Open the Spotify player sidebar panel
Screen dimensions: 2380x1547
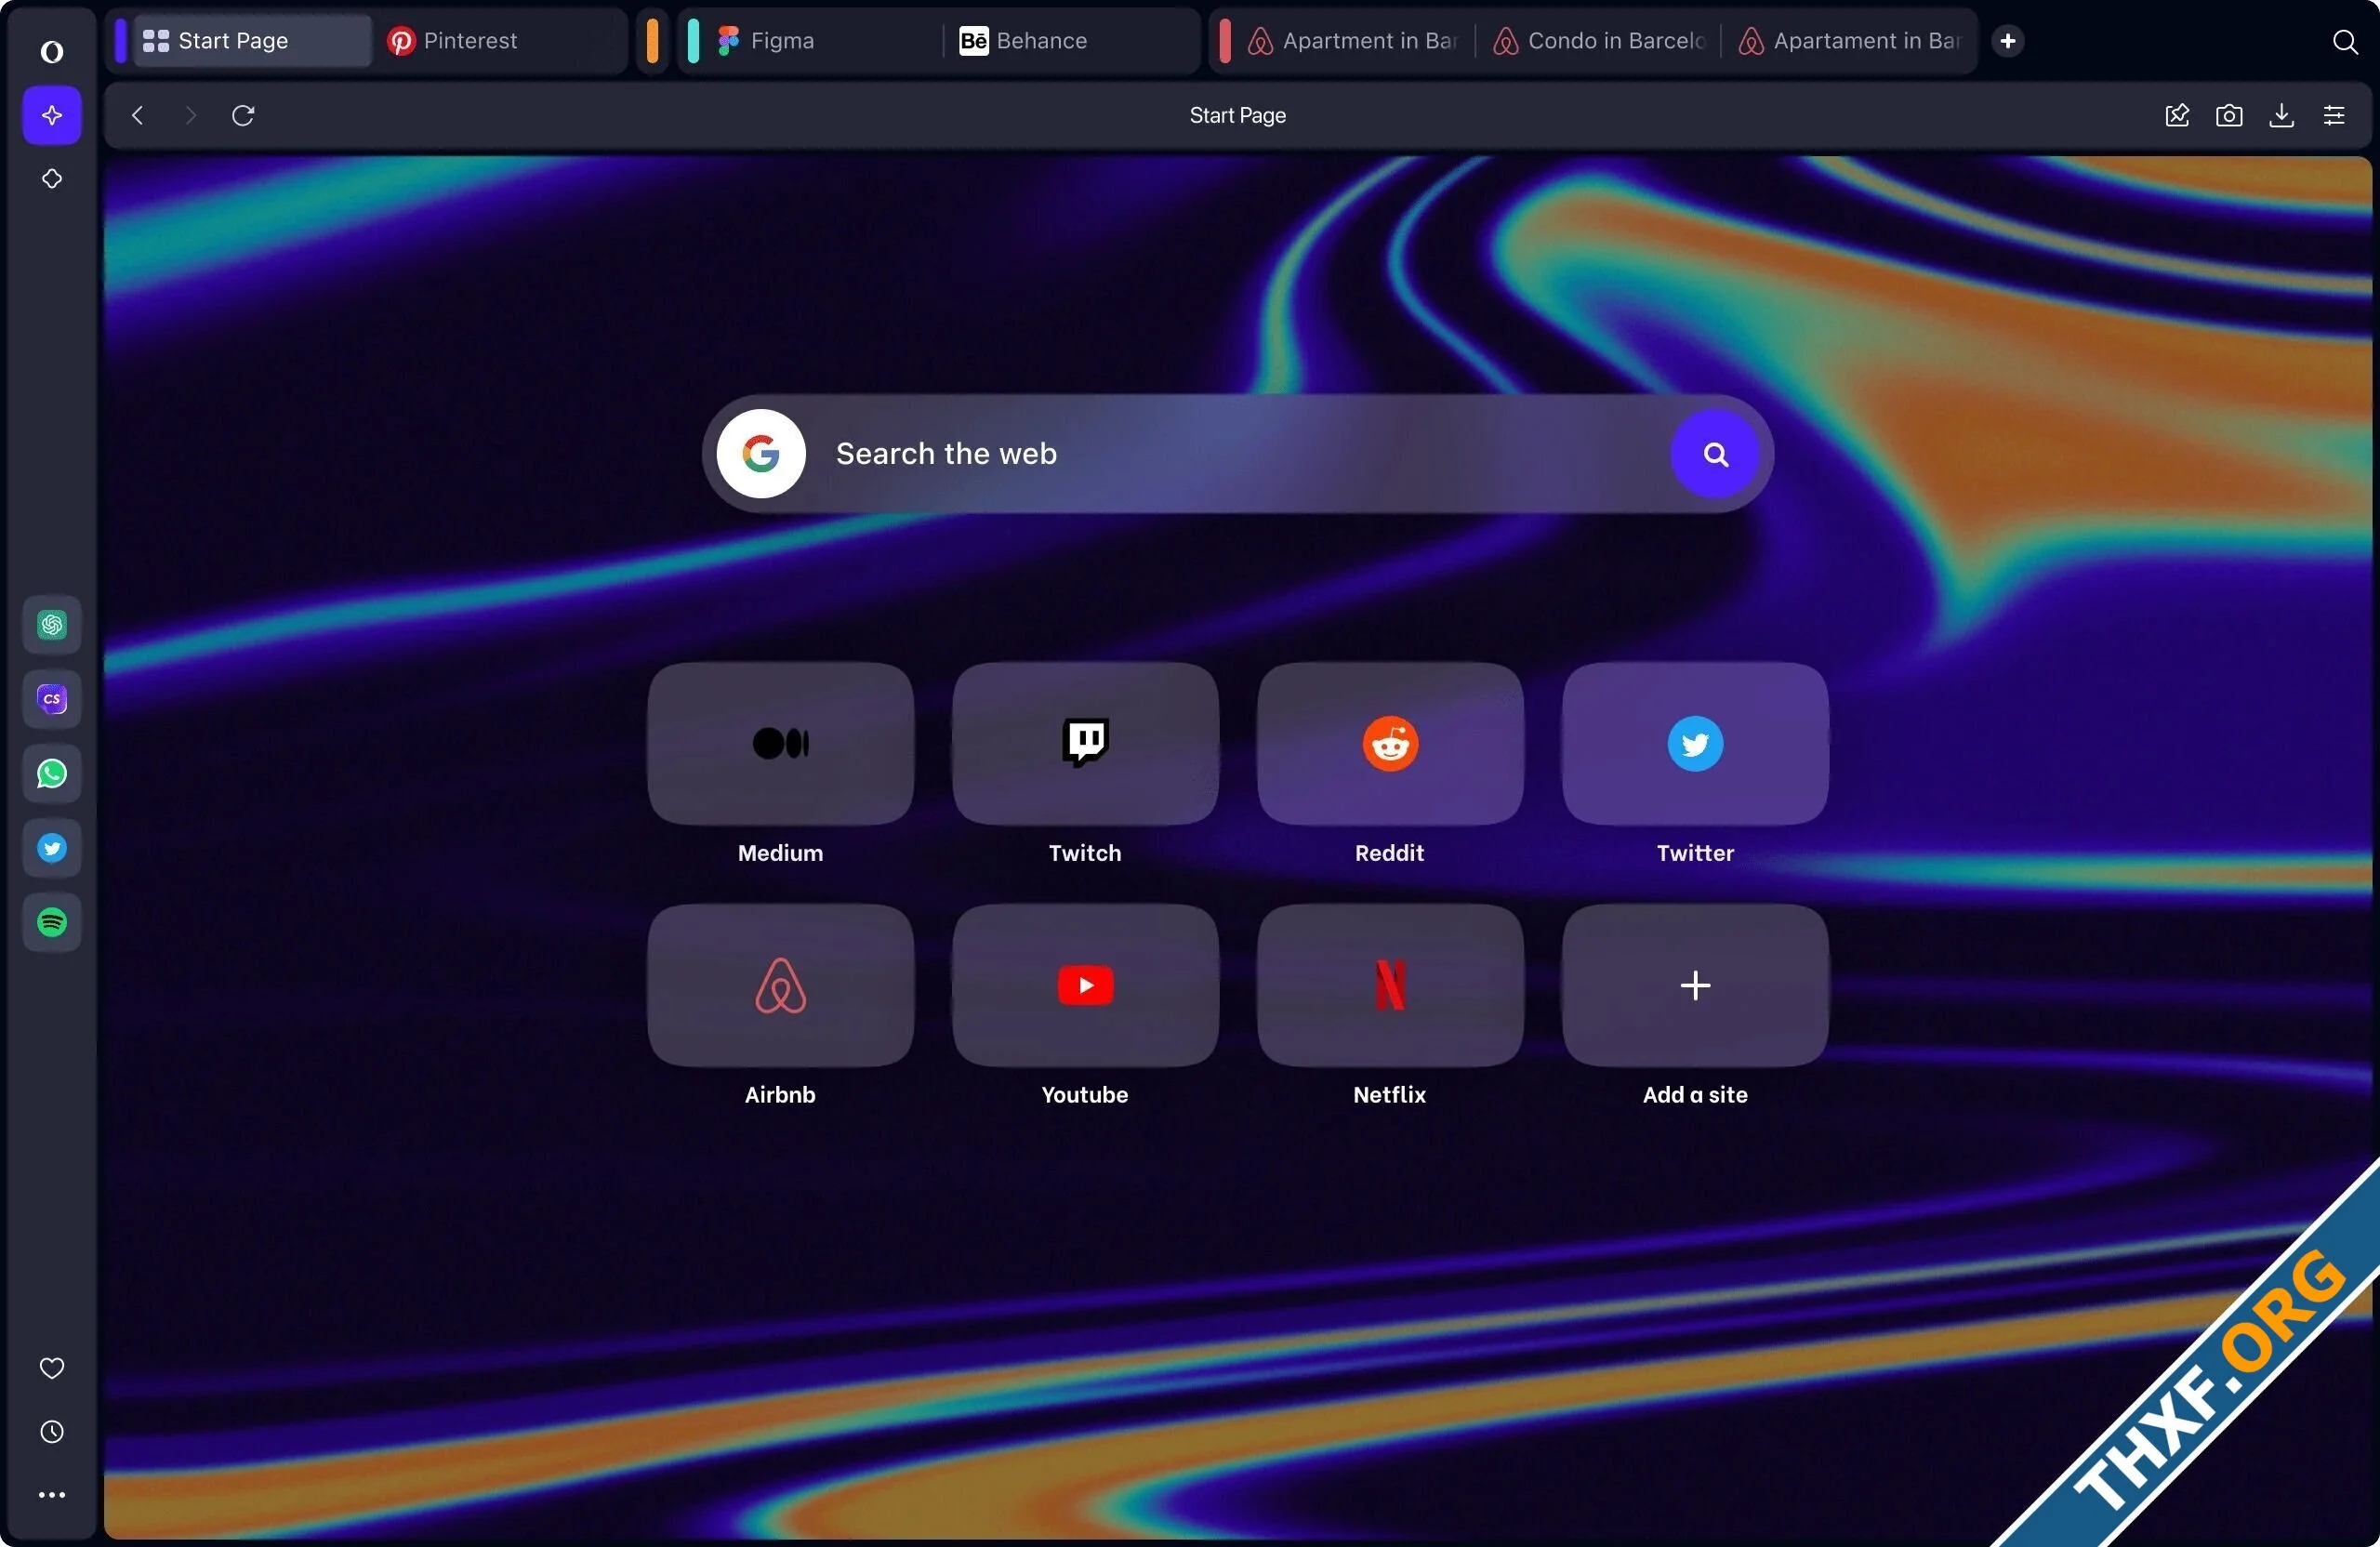pyautogui.click(x=51, y=922)
